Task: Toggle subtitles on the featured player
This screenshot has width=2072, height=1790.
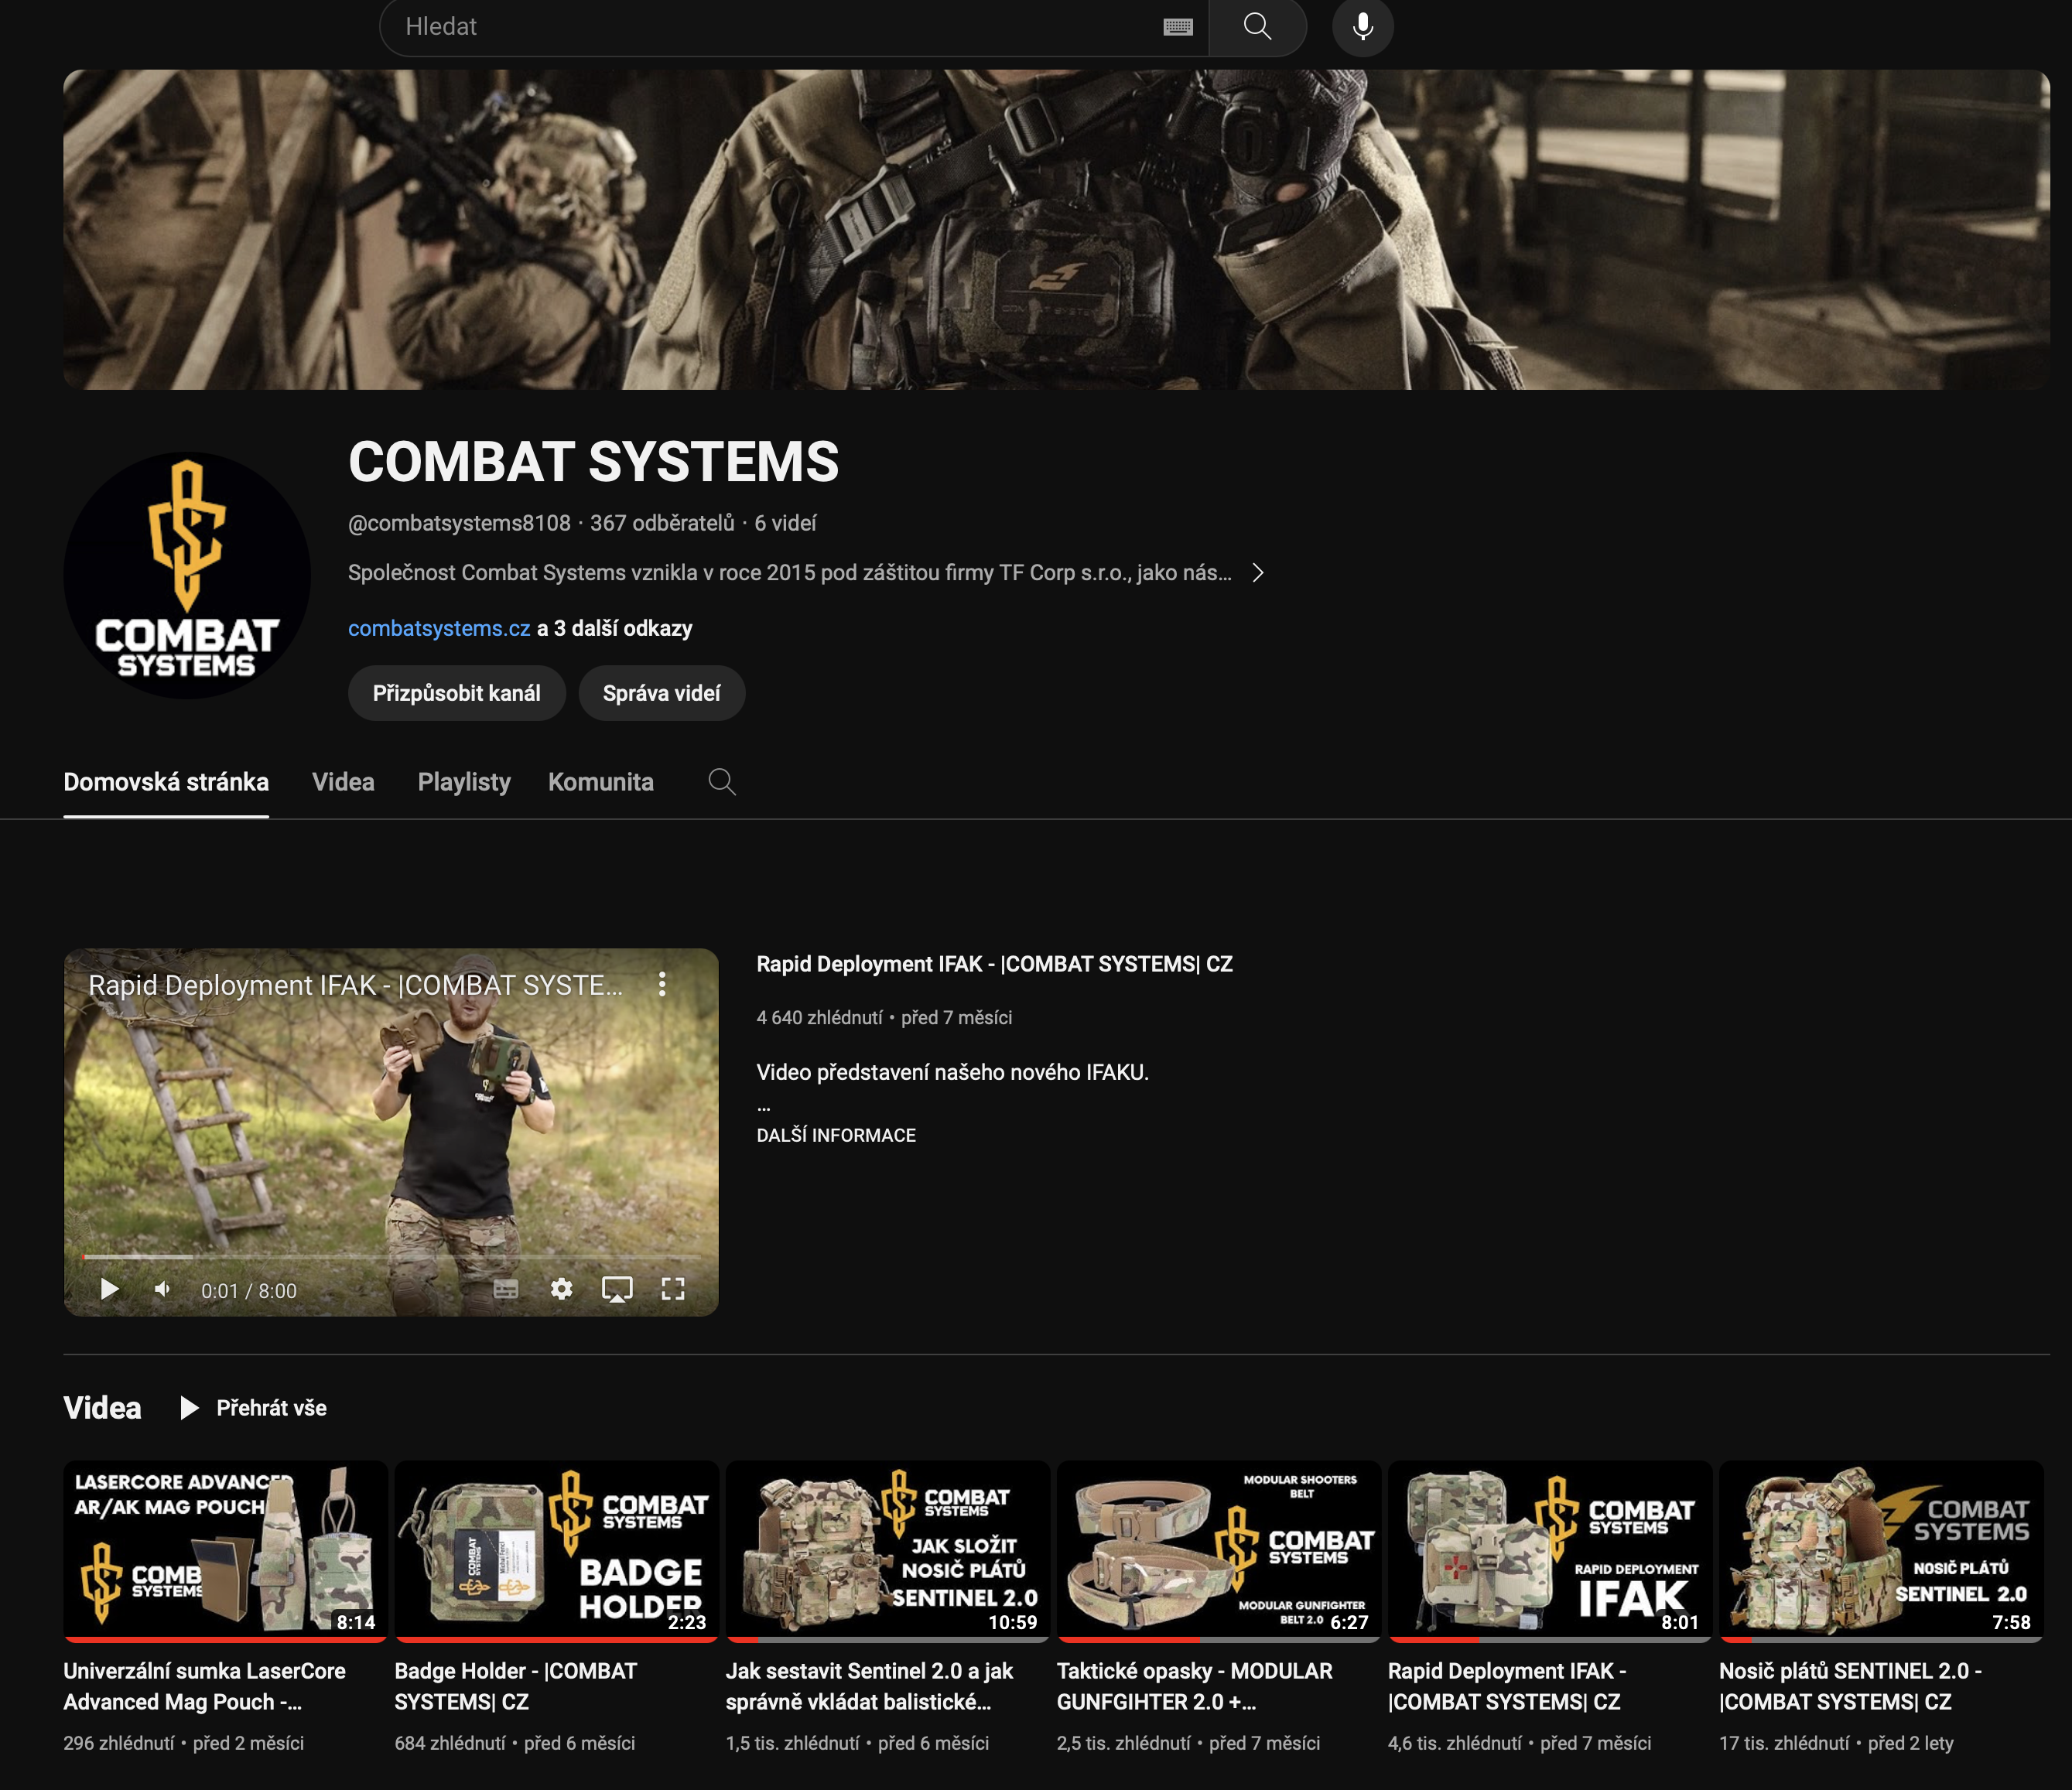Action: (506, 1289)
